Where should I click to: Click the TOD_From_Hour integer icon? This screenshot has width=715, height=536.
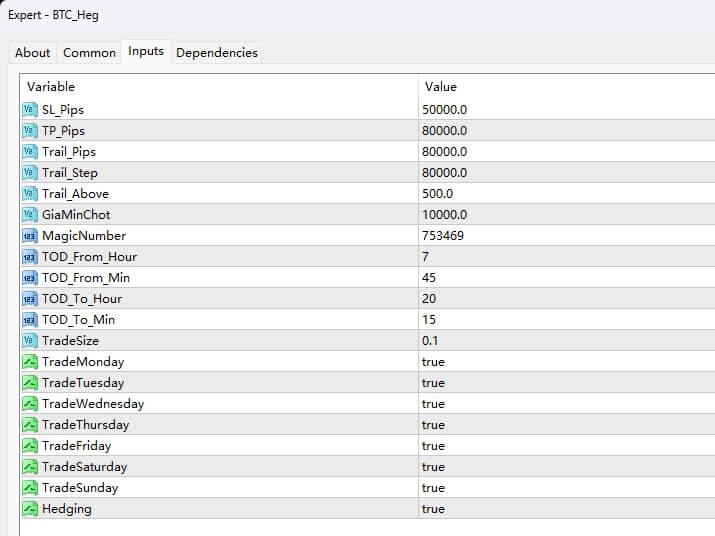30,257
